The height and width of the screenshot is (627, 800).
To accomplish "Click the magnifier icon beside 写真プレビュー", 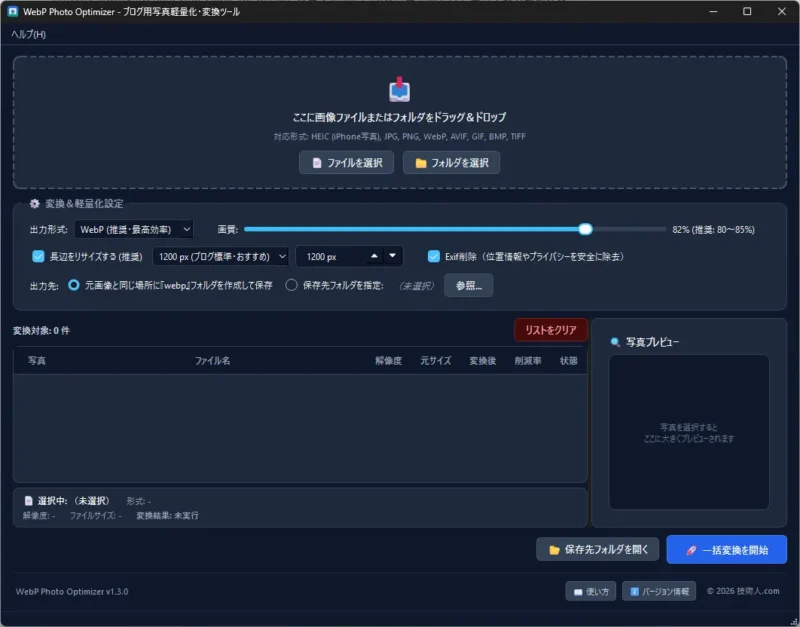I will click(x=615, y=342).
